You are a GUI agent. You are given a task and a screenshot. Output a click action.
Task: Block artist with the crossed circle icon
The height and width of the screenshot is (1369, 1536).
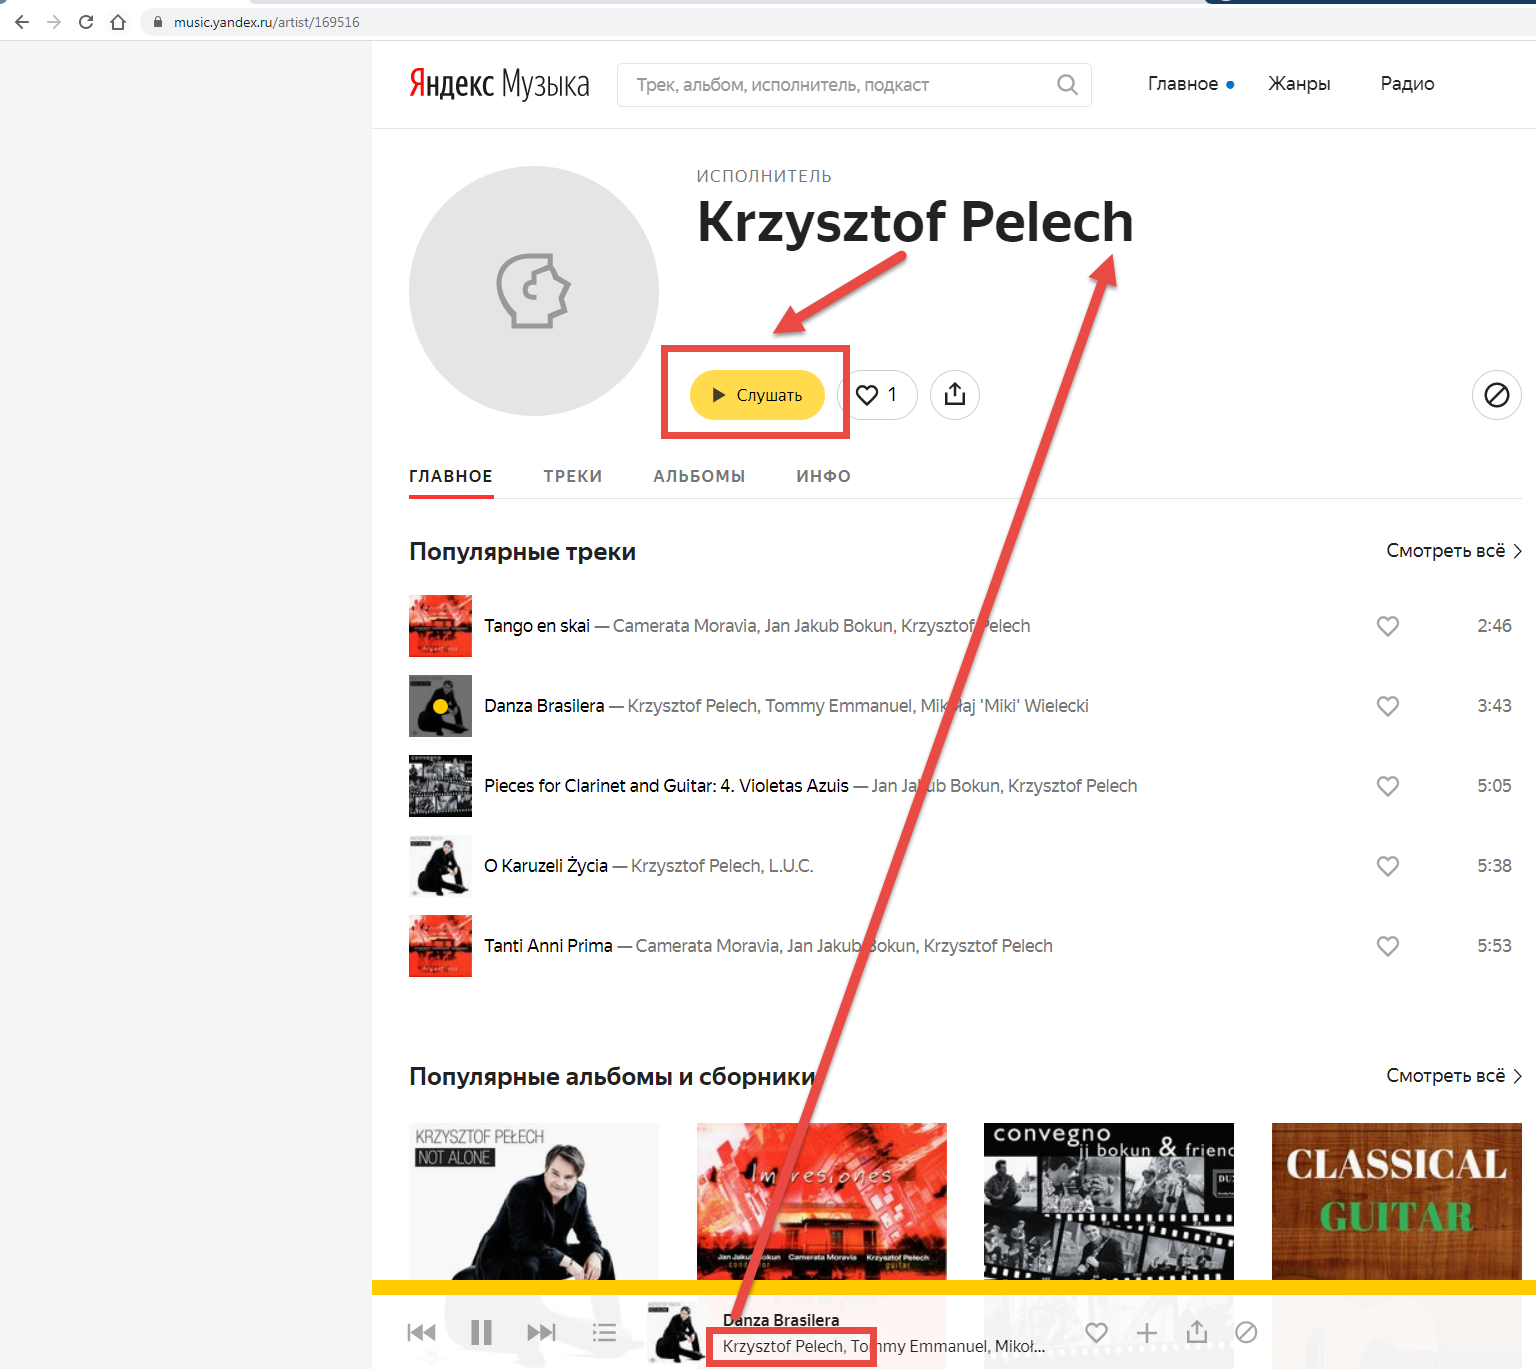click(x=1497, y=395)
